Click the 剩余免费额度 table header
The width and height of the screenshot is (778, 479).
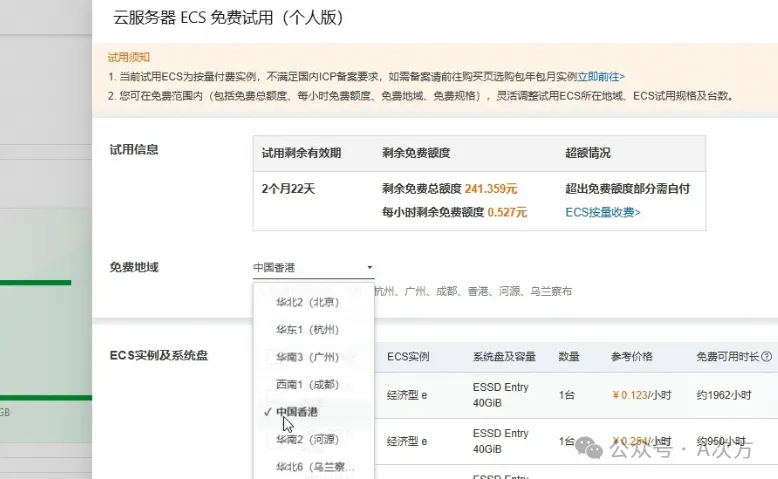[416, 153]
